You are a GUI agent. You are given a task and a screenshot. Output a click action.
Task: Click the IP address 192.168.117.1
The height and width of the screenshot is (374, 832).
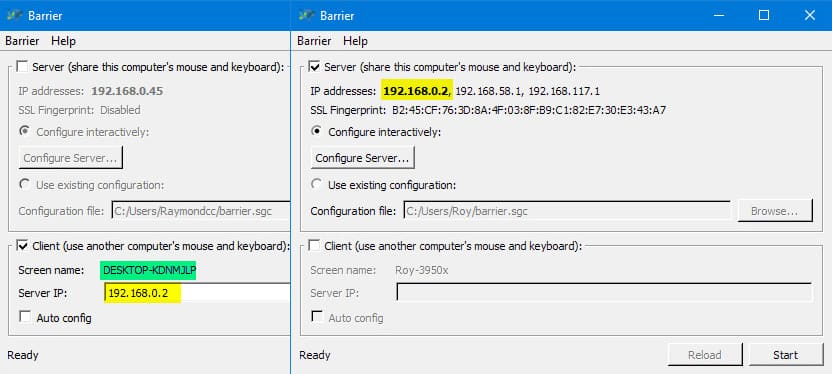[564, 91]
